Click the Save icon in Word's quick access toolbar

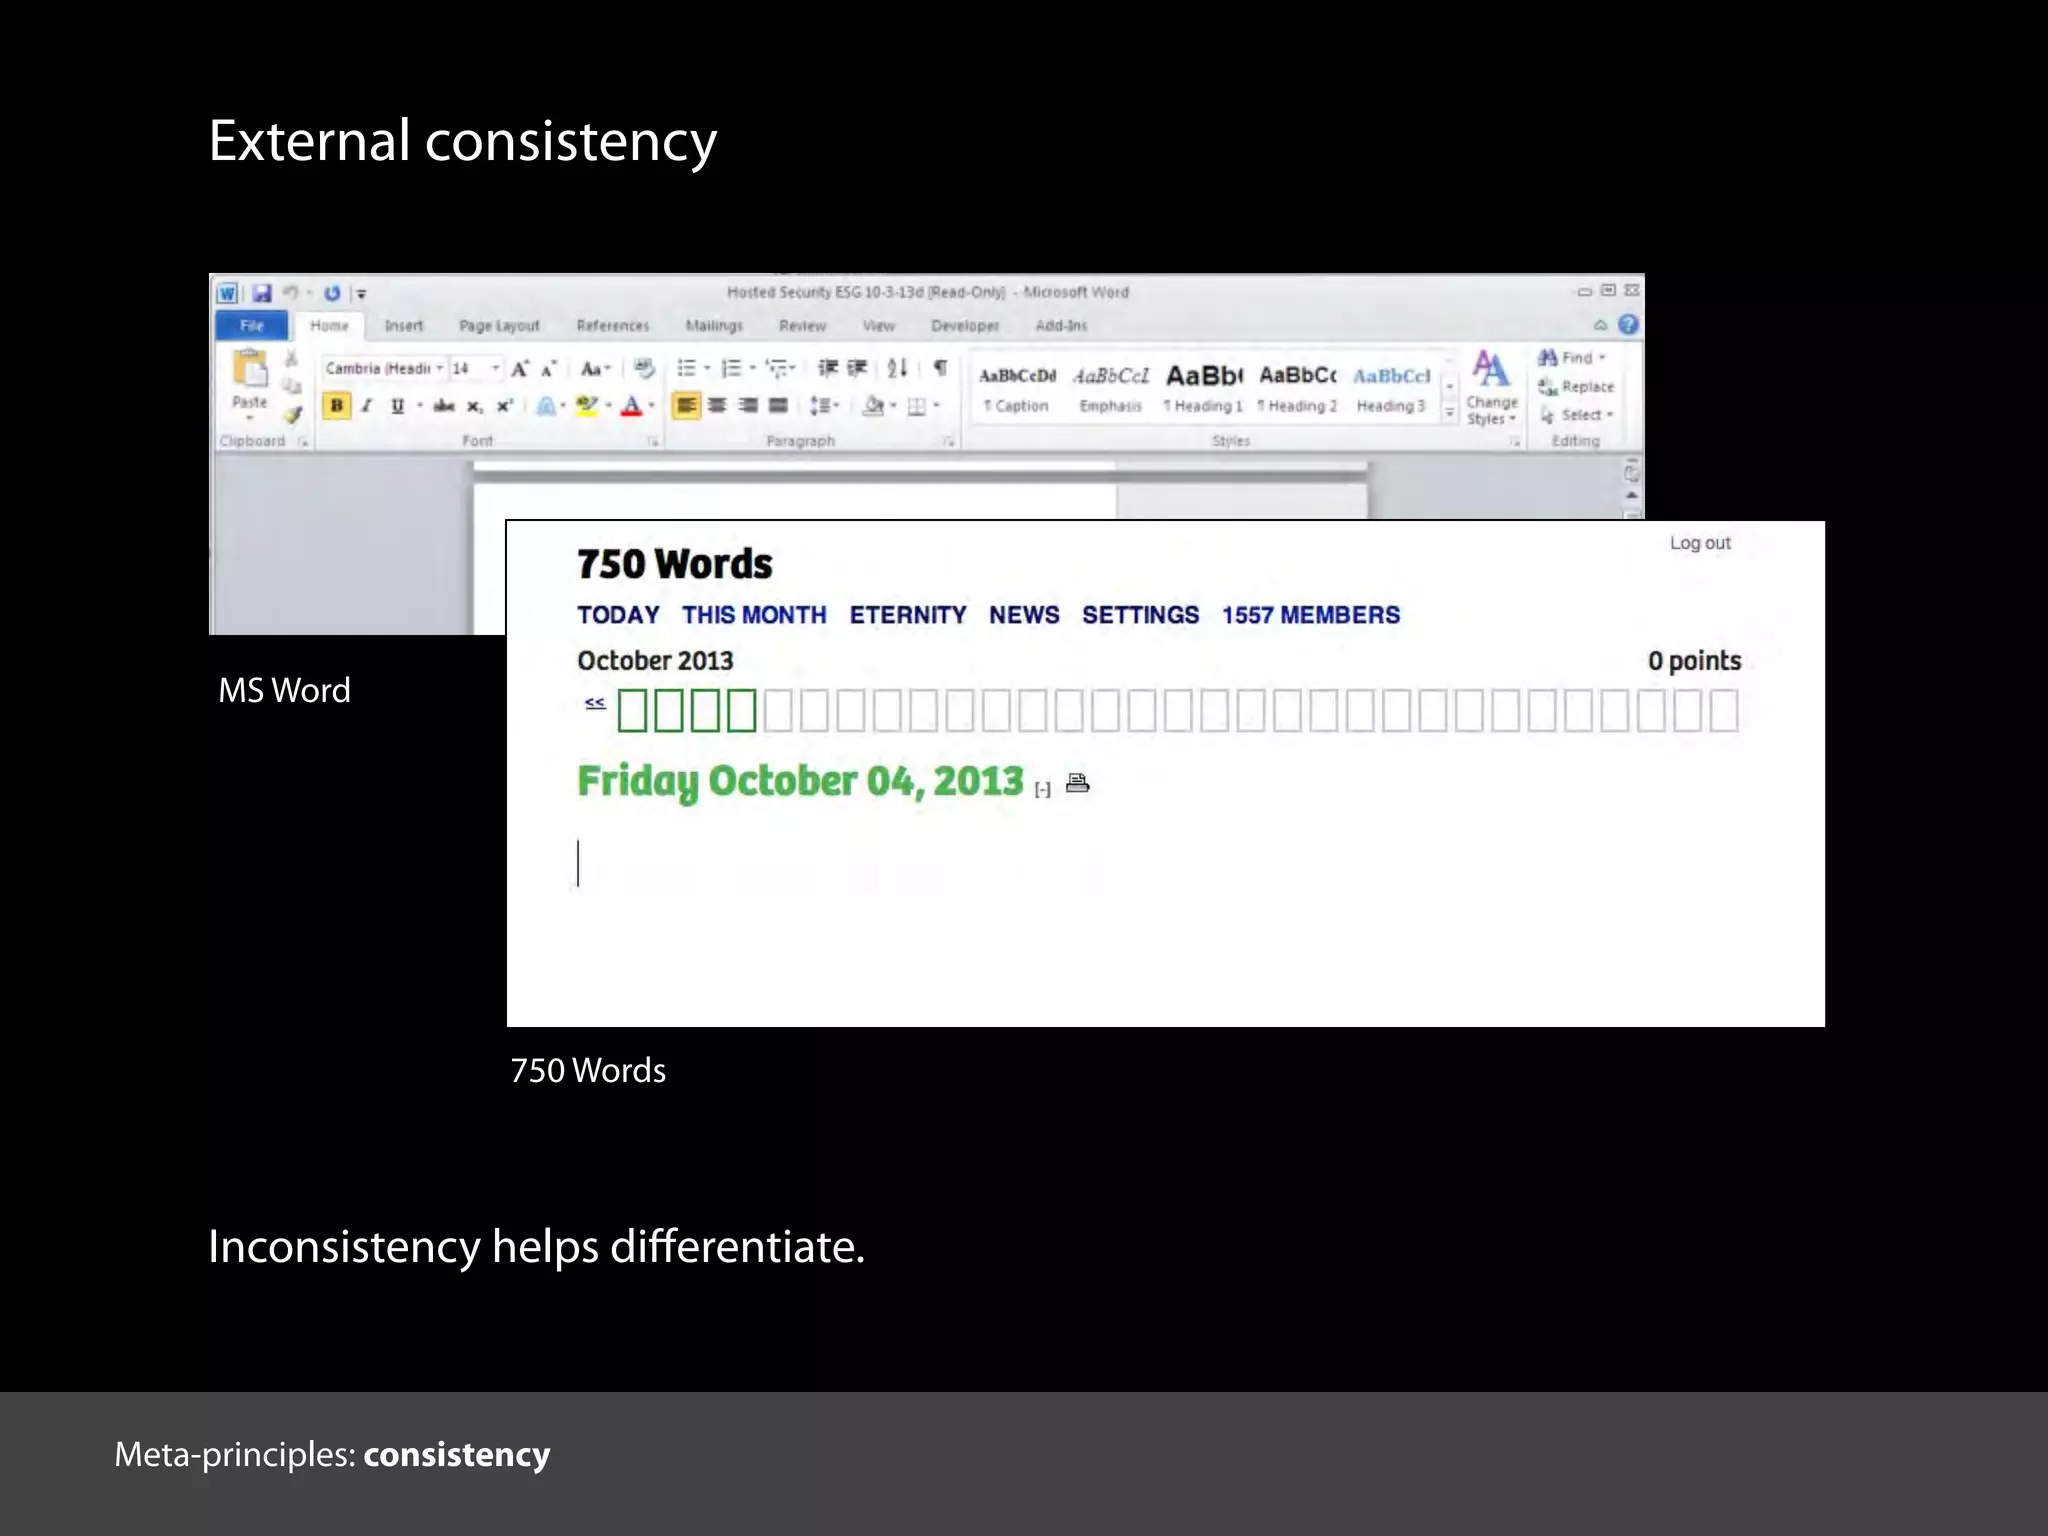262,293
